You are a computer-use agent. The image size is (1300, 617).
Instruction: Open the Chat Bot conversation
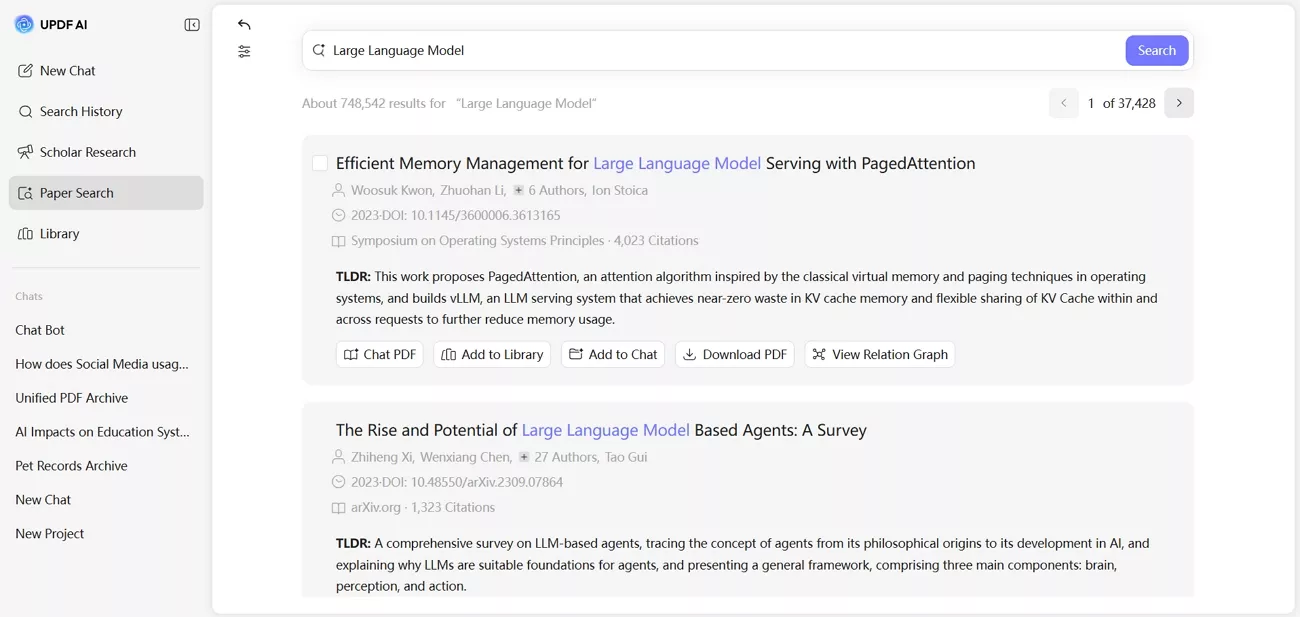coord(40,329)
